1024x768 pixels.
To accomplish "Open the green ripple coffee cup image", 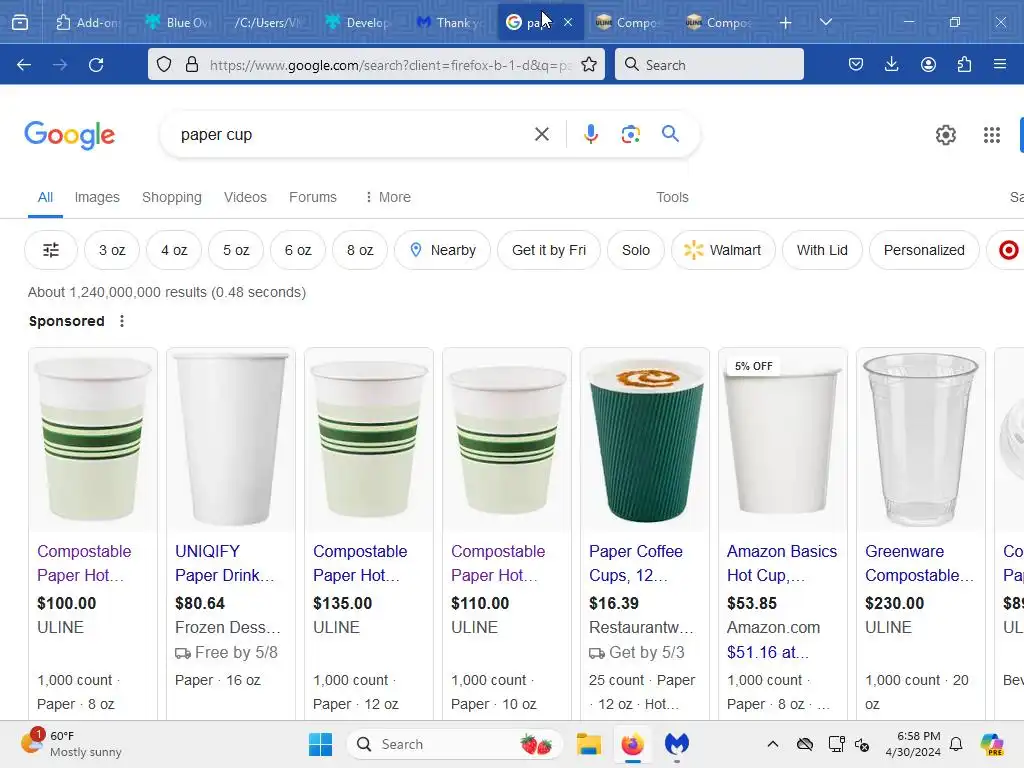I will click(645, 440).
